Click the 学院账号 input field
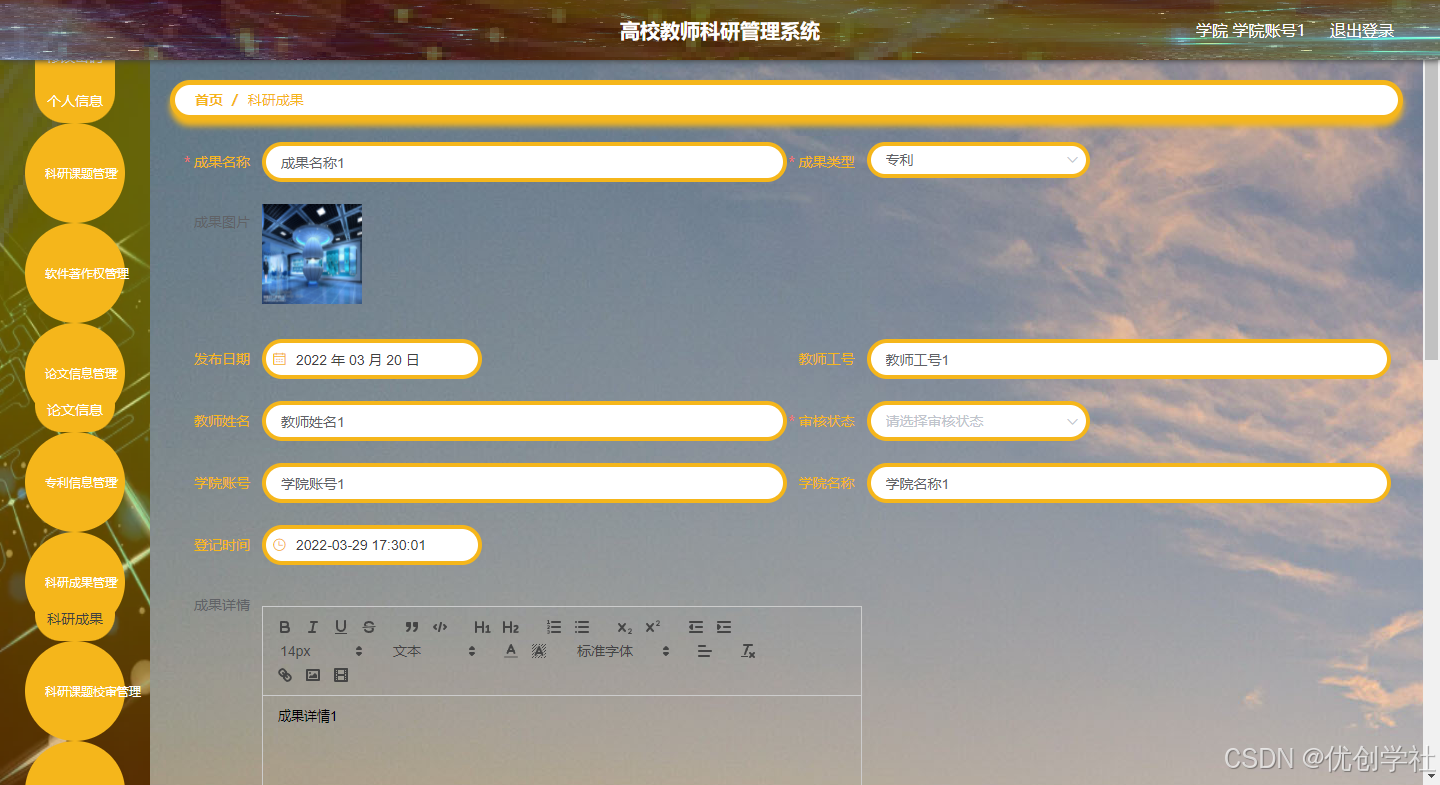 point(524,483)
